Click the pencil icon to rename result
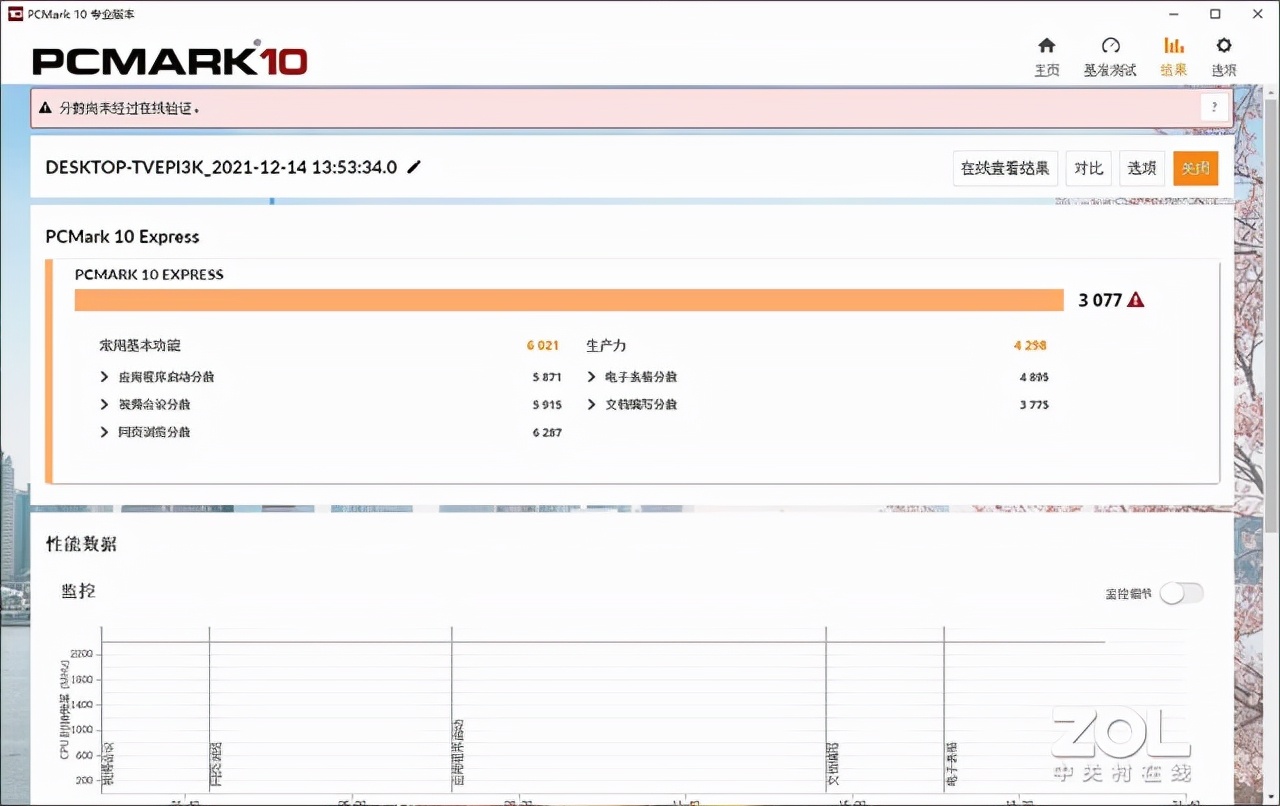The width and height of the screenshot is (1280, 806). tap(414, 167)
